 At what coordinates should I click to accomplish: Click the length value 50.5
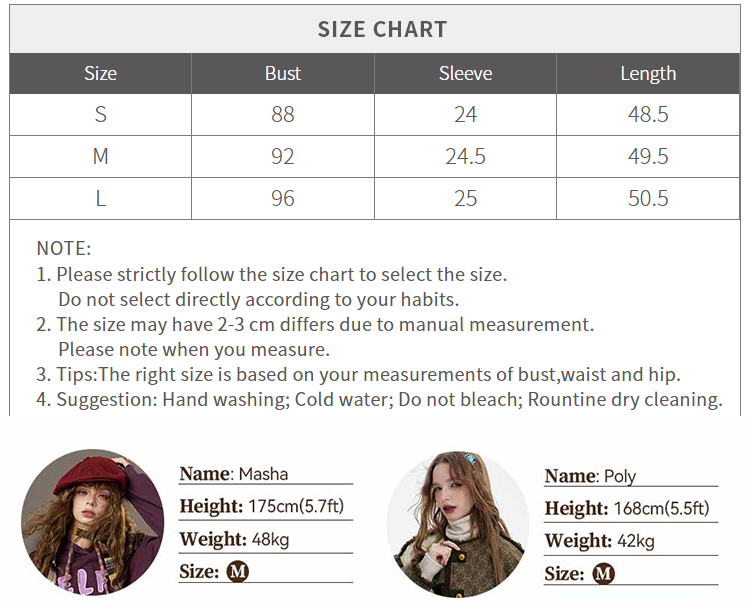point(648,199)
